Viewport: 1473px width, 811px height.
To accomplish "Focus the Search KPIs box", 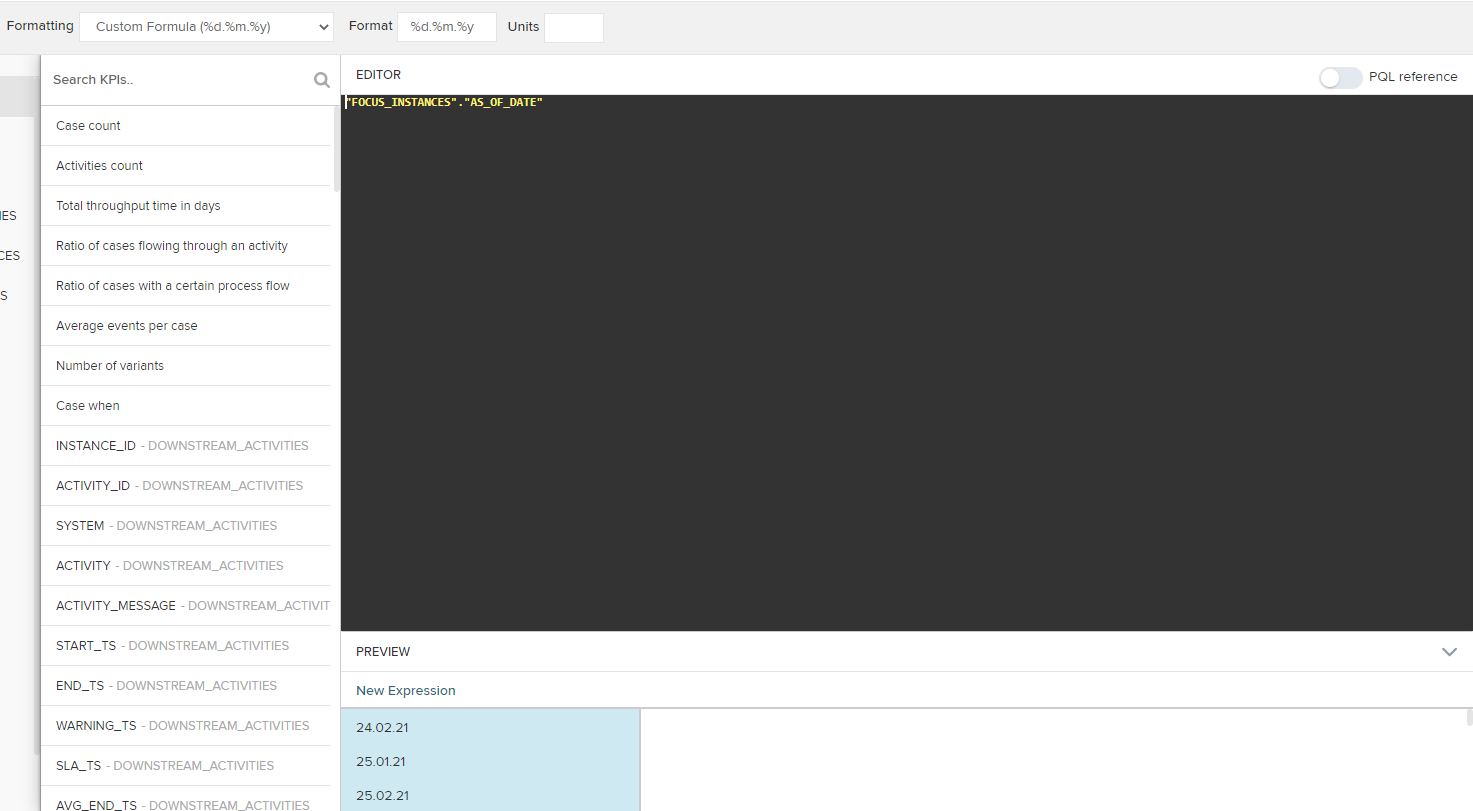I will click(x=180, y=80).
